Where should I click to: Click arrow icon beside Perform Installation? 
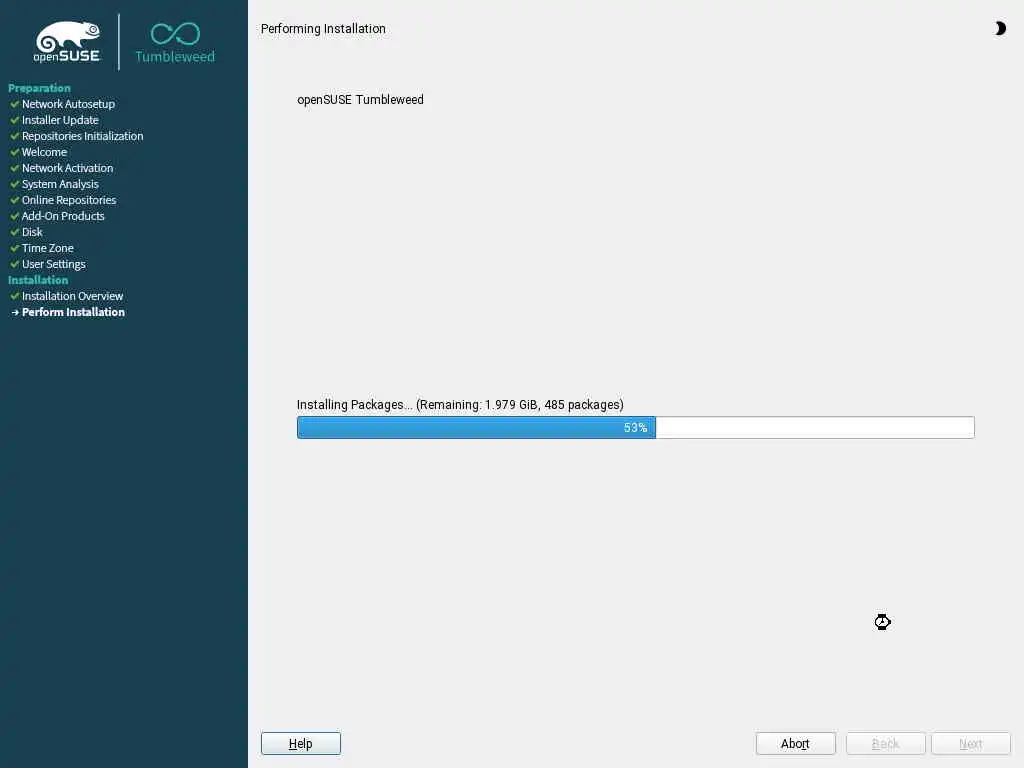click(x=15, y=312)
